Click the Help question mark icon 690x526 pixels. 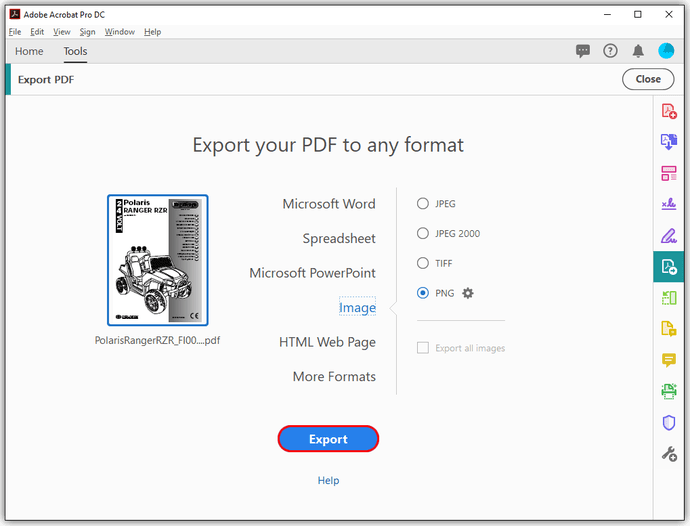click(610, 51)
